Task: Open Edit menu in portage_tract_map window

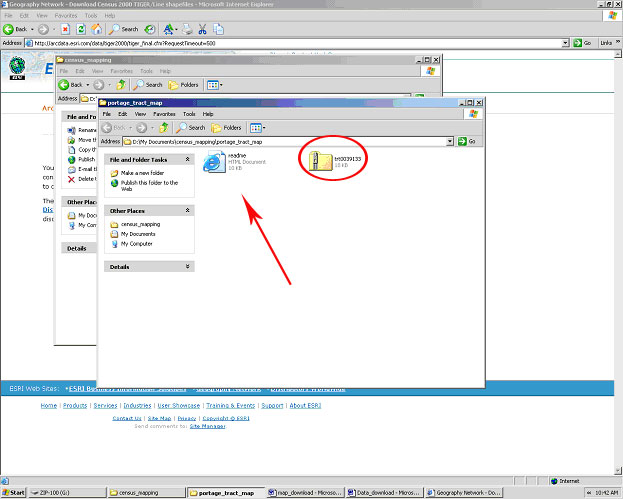Action: point(123,114)
